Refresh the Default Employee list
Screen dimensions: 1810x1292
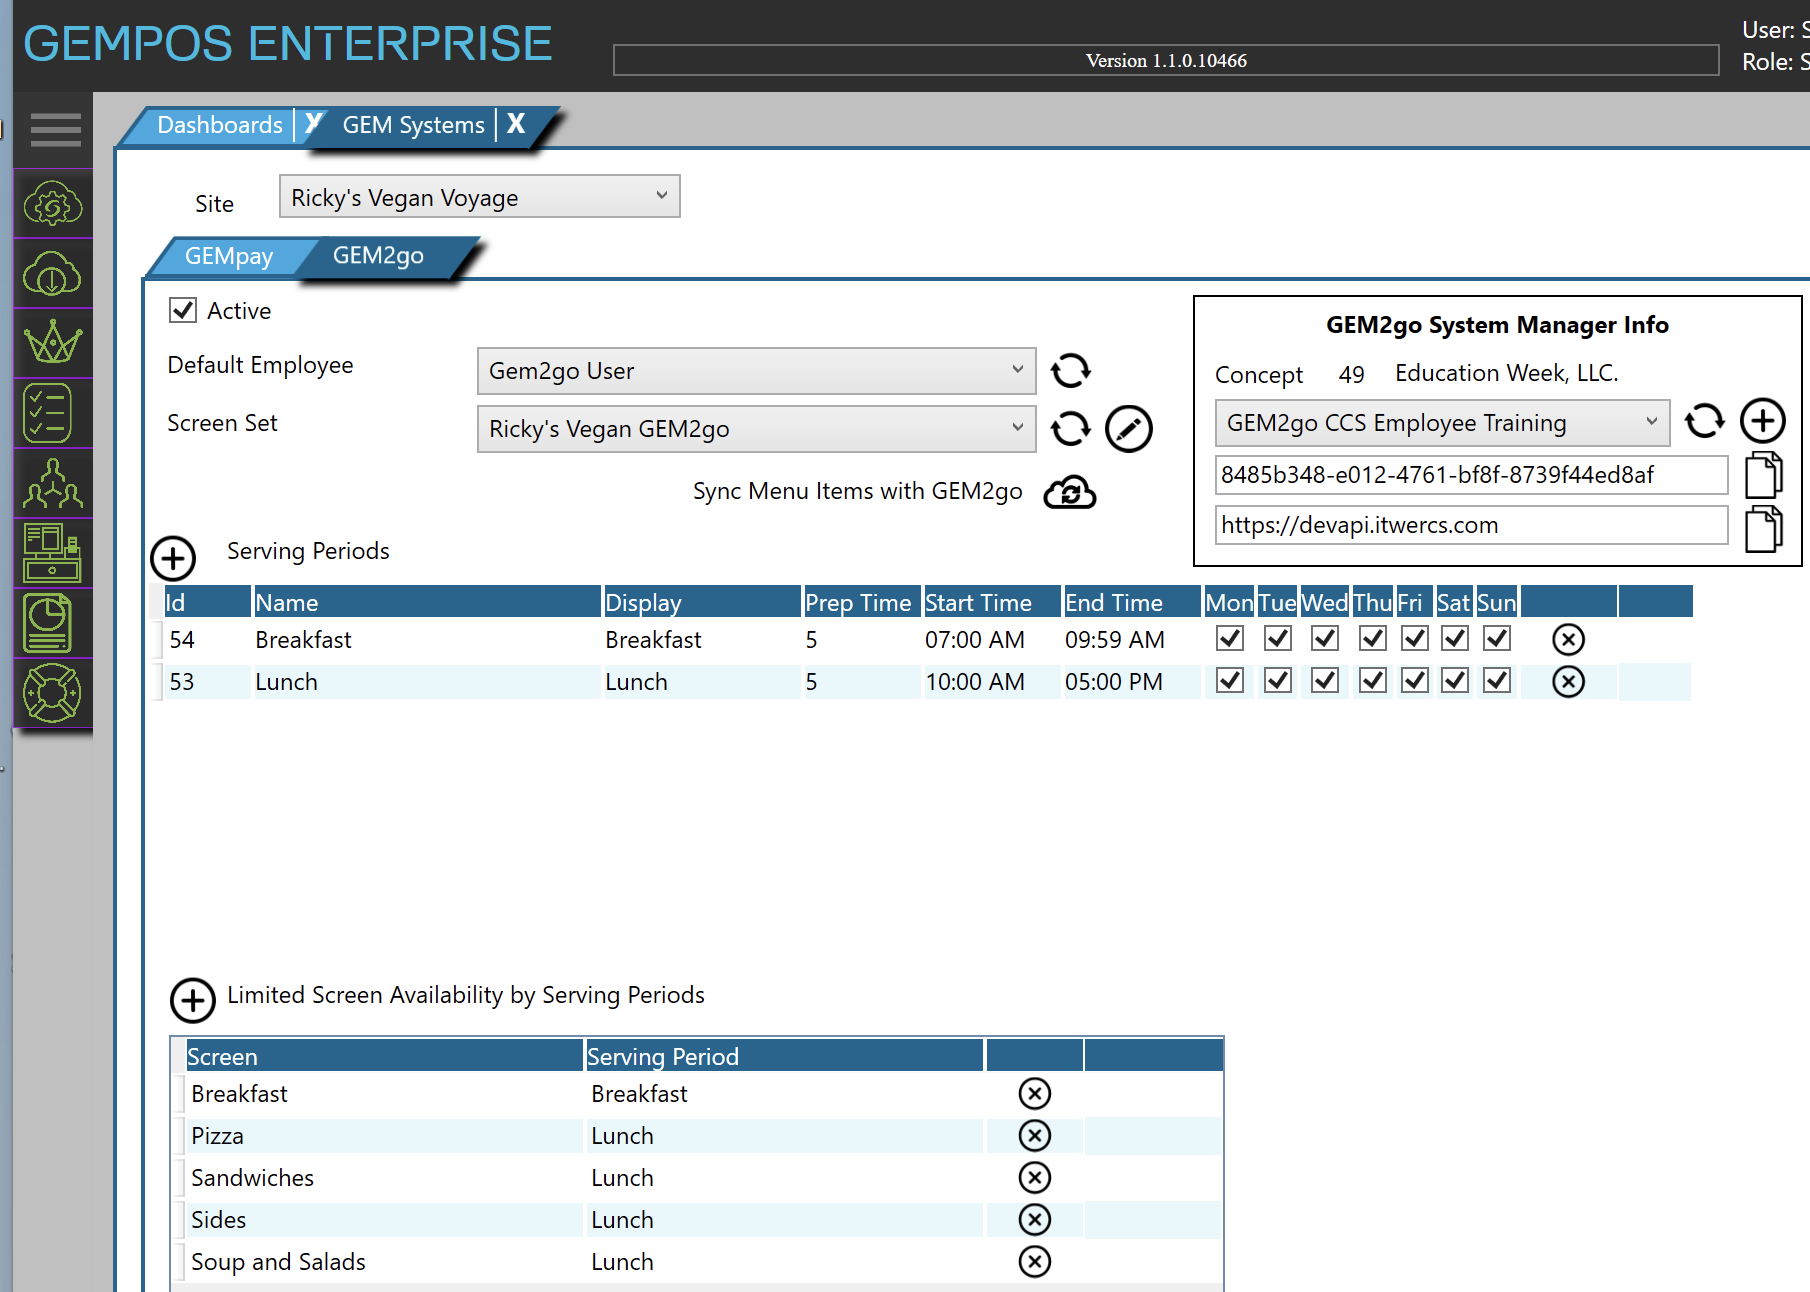pyautogui.click(x=1070, y=371)
